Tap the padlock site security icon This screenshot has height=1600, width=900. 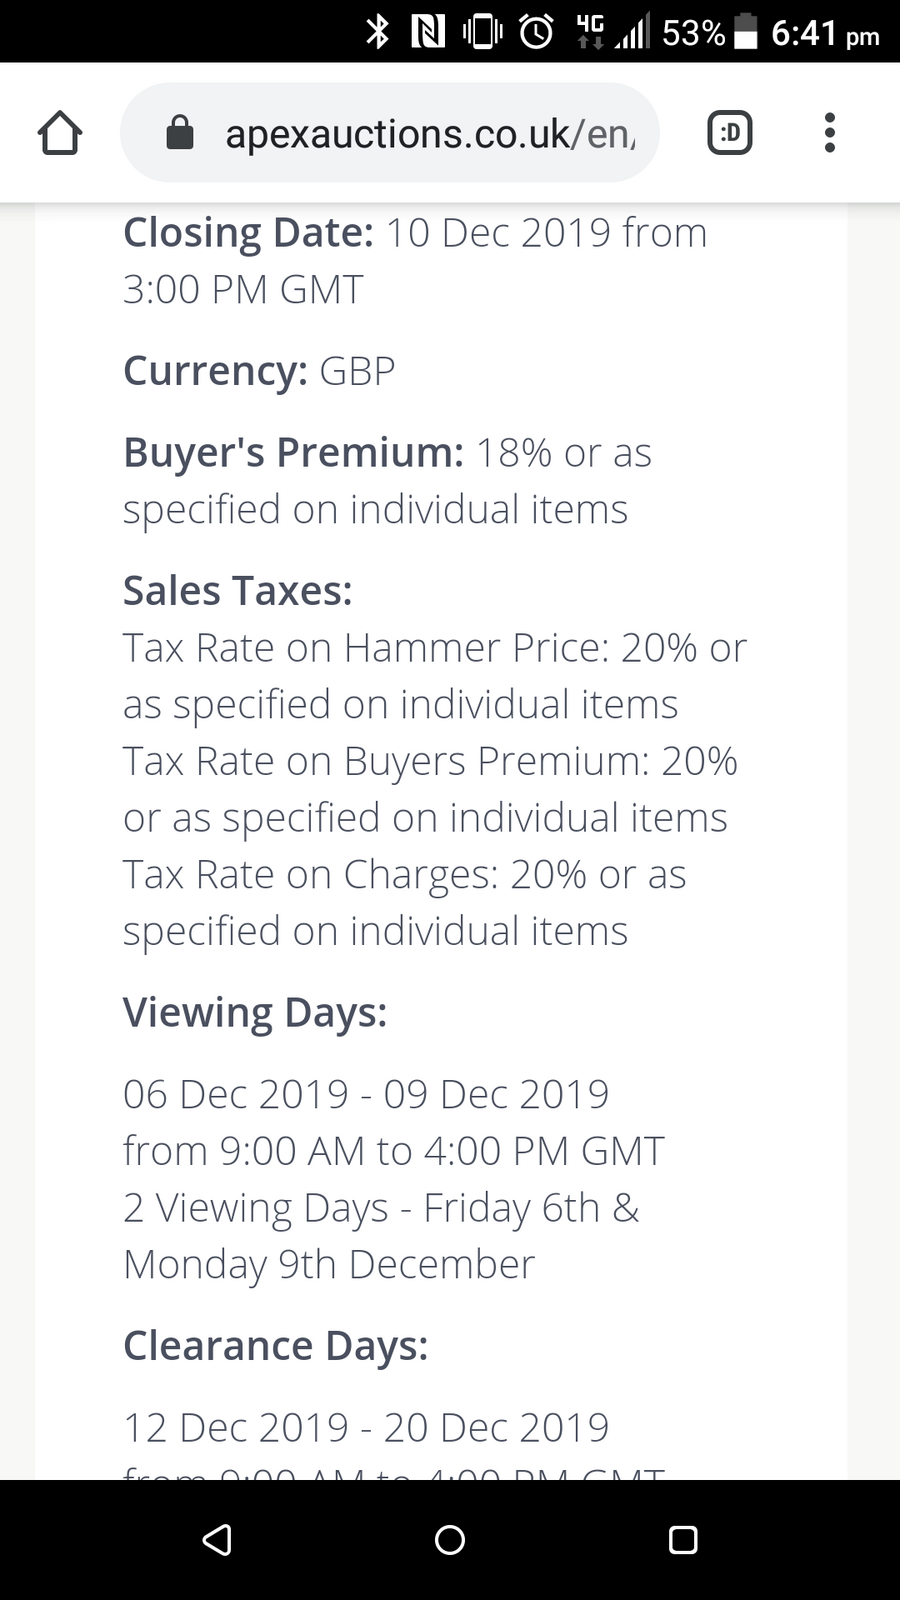pyautogui.click(x=179, y=132)
